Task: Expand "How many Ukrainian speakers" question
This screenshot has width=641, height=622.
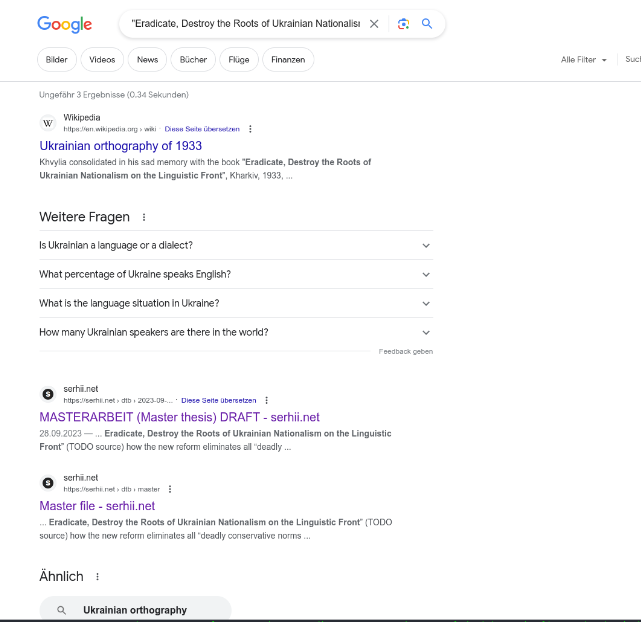Action: point(426,332)
